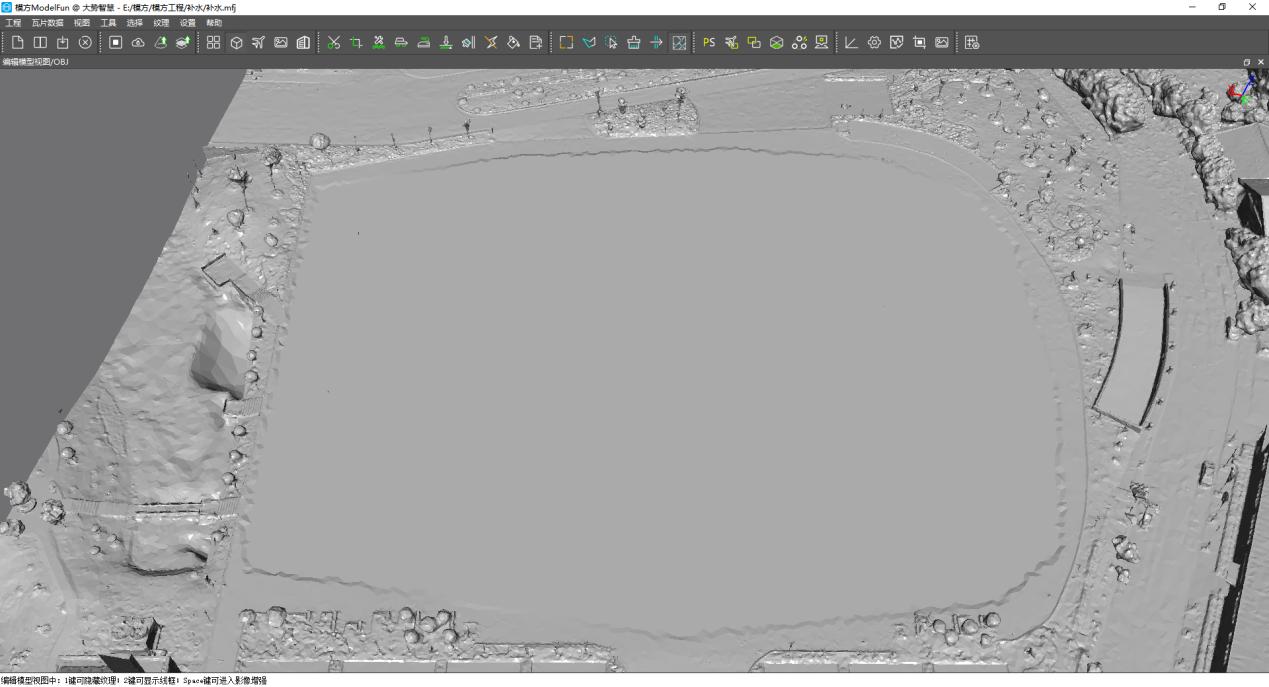Float the OBJ model view panel
The width and height of the screenshot is (1269, 687).
tap(1247, 62)
